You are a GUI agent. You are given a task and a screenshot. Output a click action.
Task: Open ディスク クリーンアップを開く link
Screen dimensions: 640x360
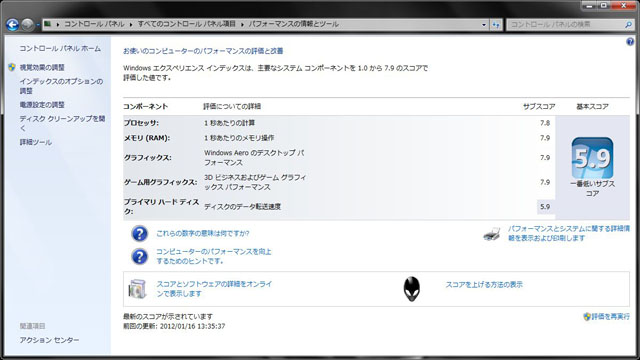pos(62,123)
